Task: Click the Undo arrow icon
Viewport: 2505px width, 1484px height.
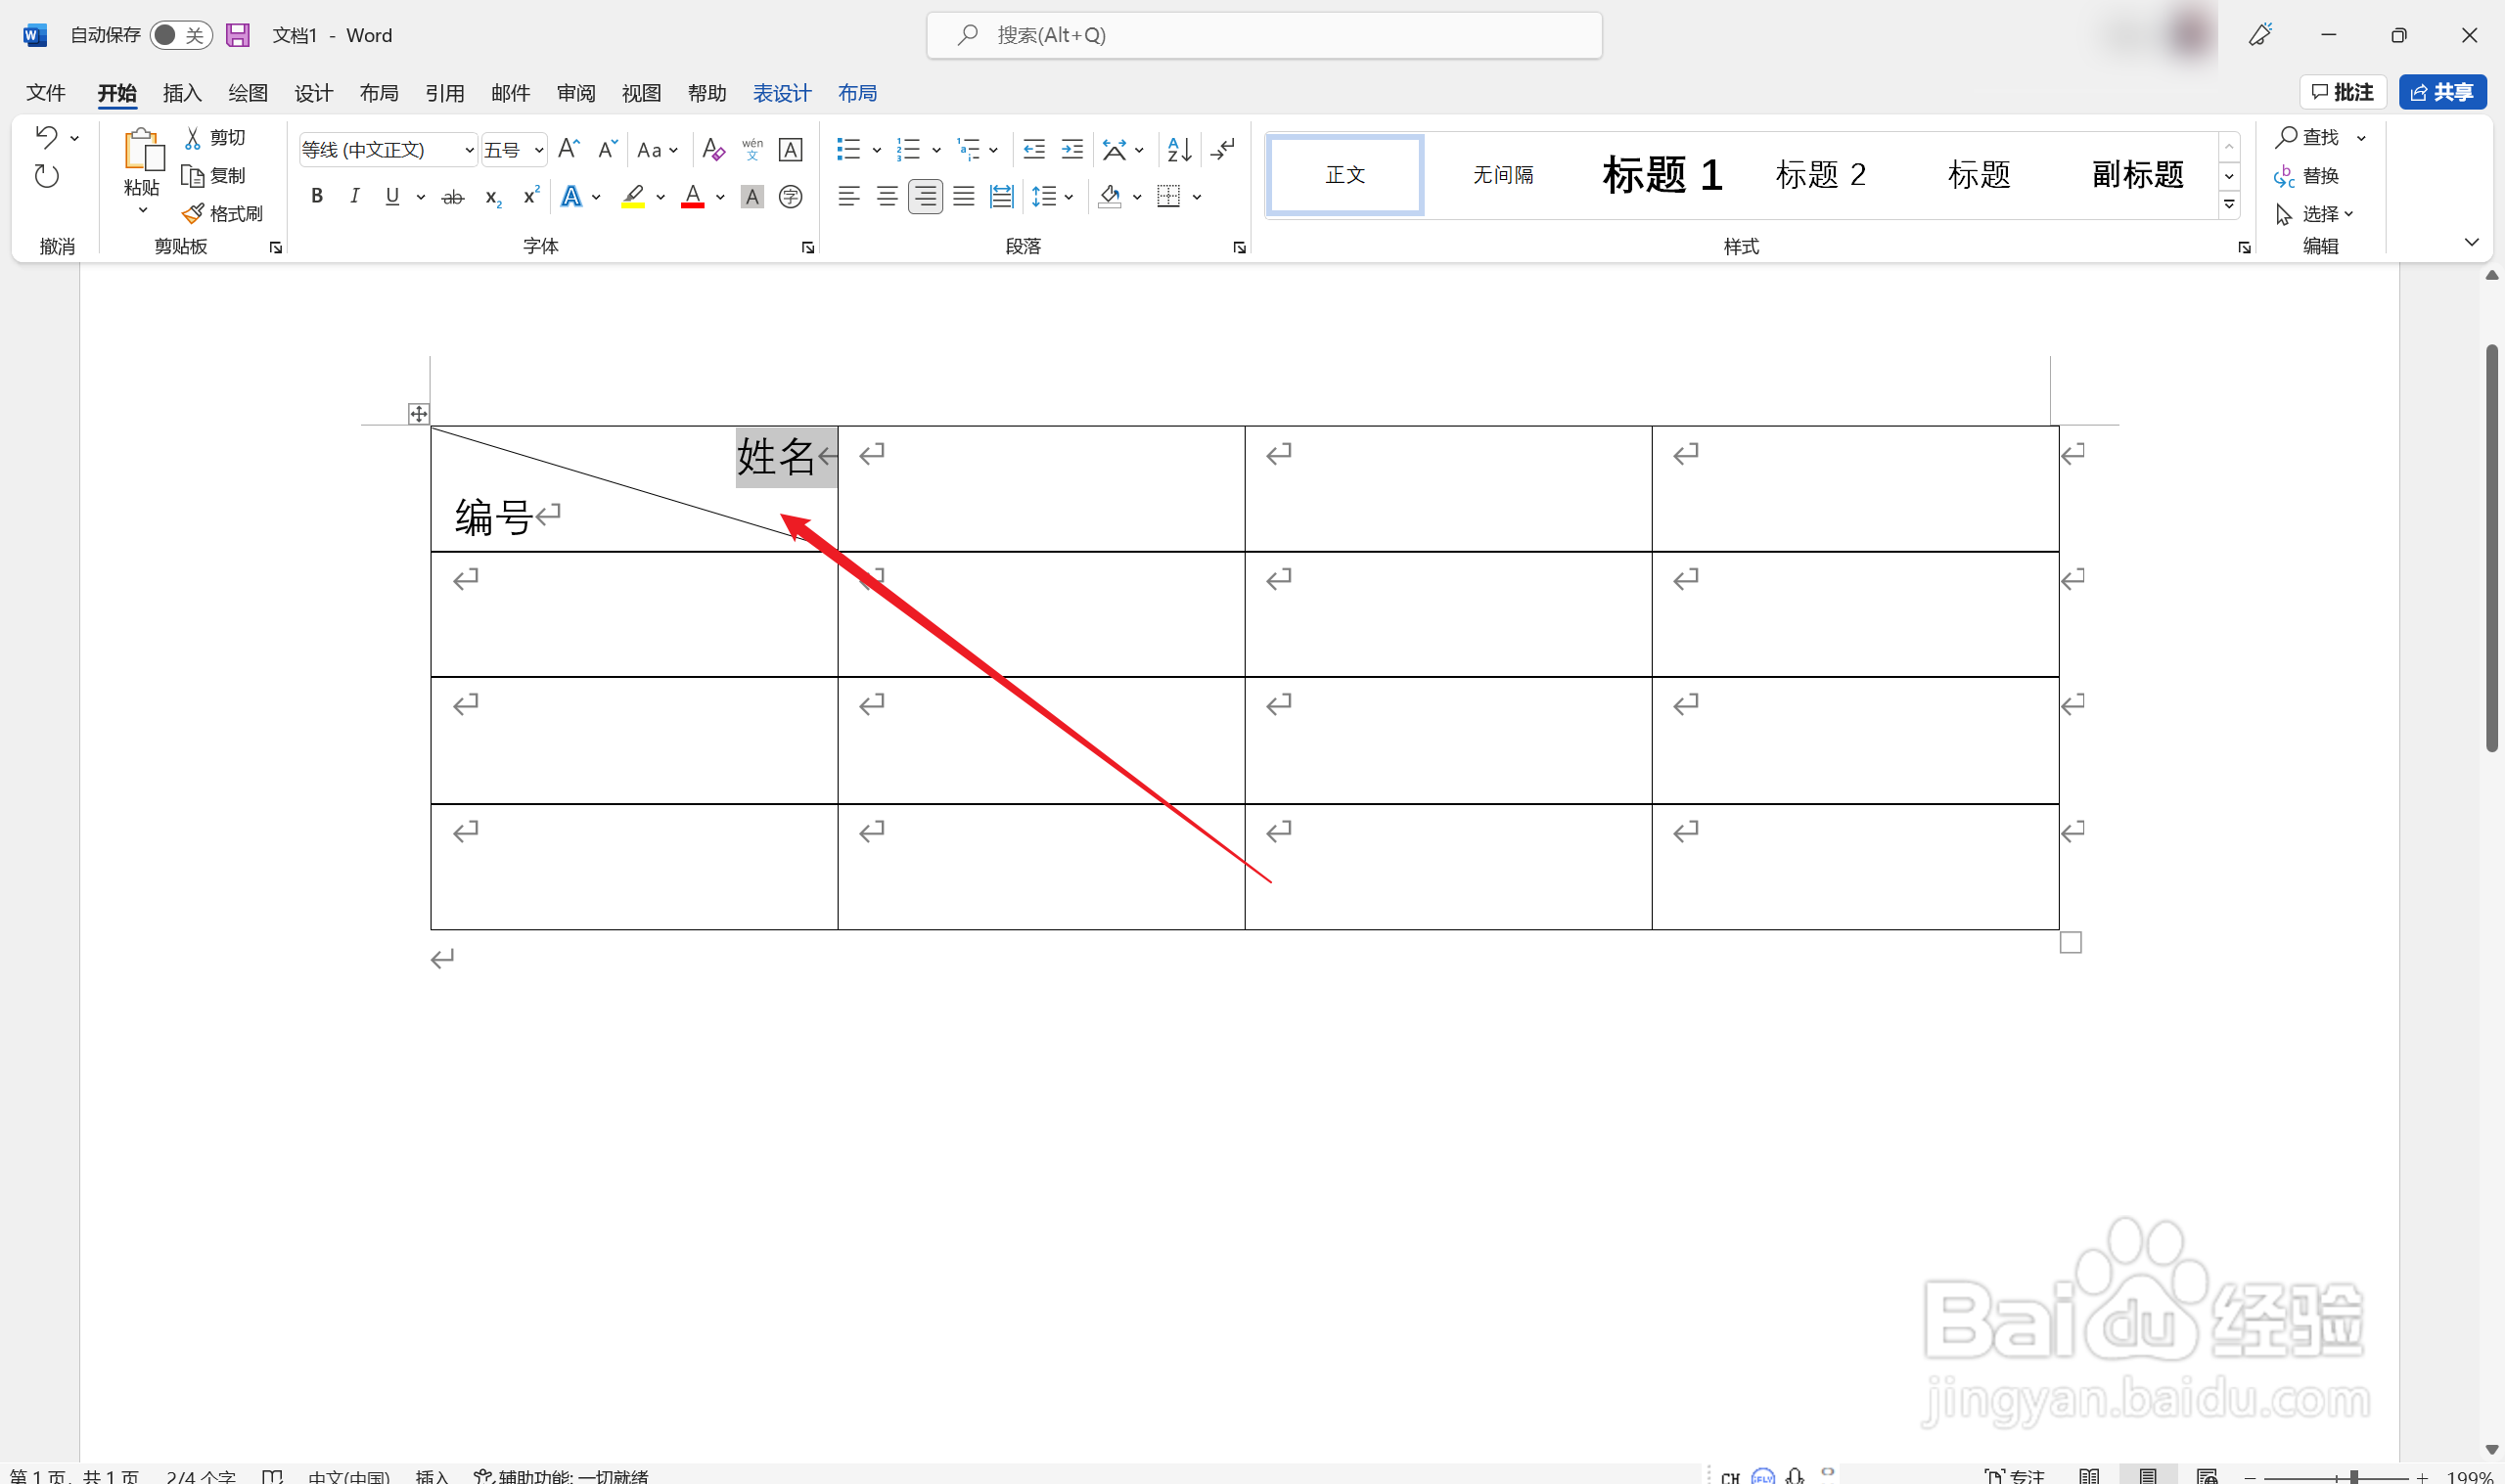Action: pos(46,136)
